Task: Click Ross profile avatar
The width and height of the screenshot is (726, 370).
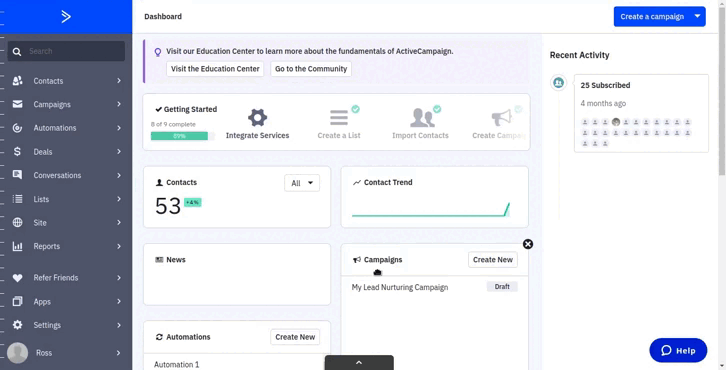Action: click(18, 353)
